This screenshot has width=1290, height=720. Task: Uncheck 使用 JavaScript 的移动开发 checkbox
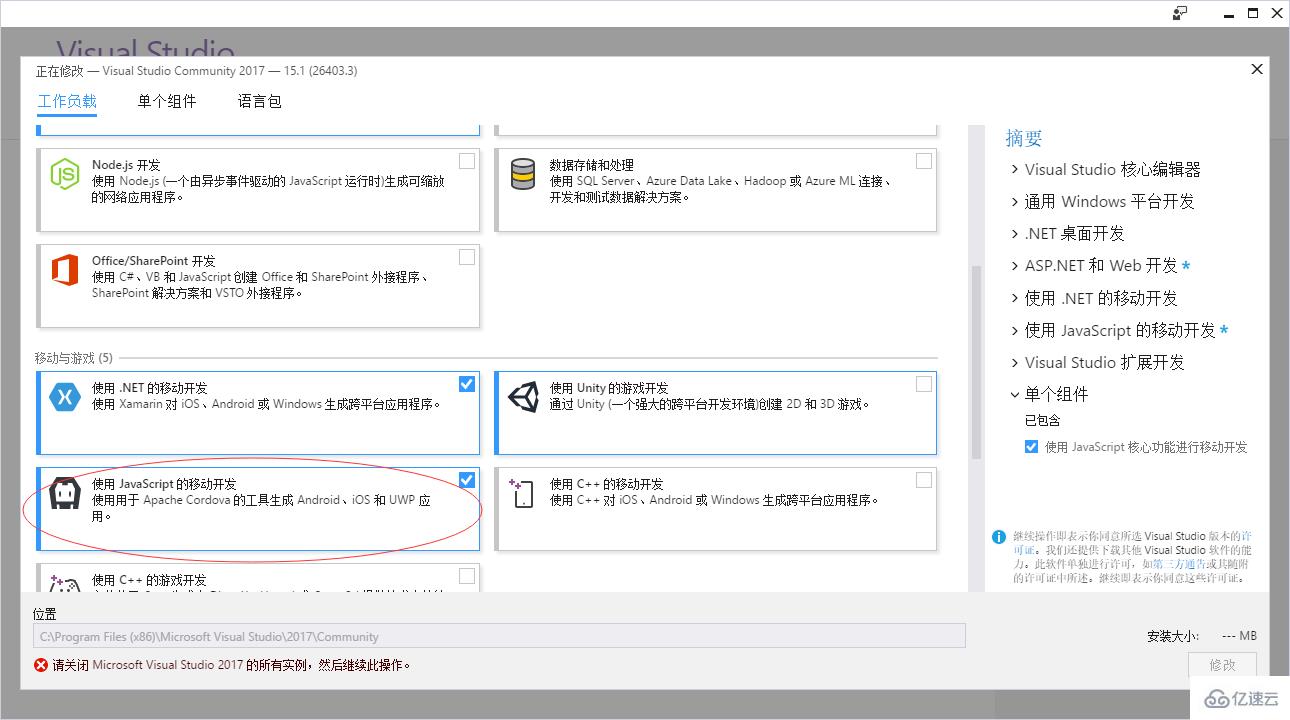pyautogui.click(x=467, y=480)
